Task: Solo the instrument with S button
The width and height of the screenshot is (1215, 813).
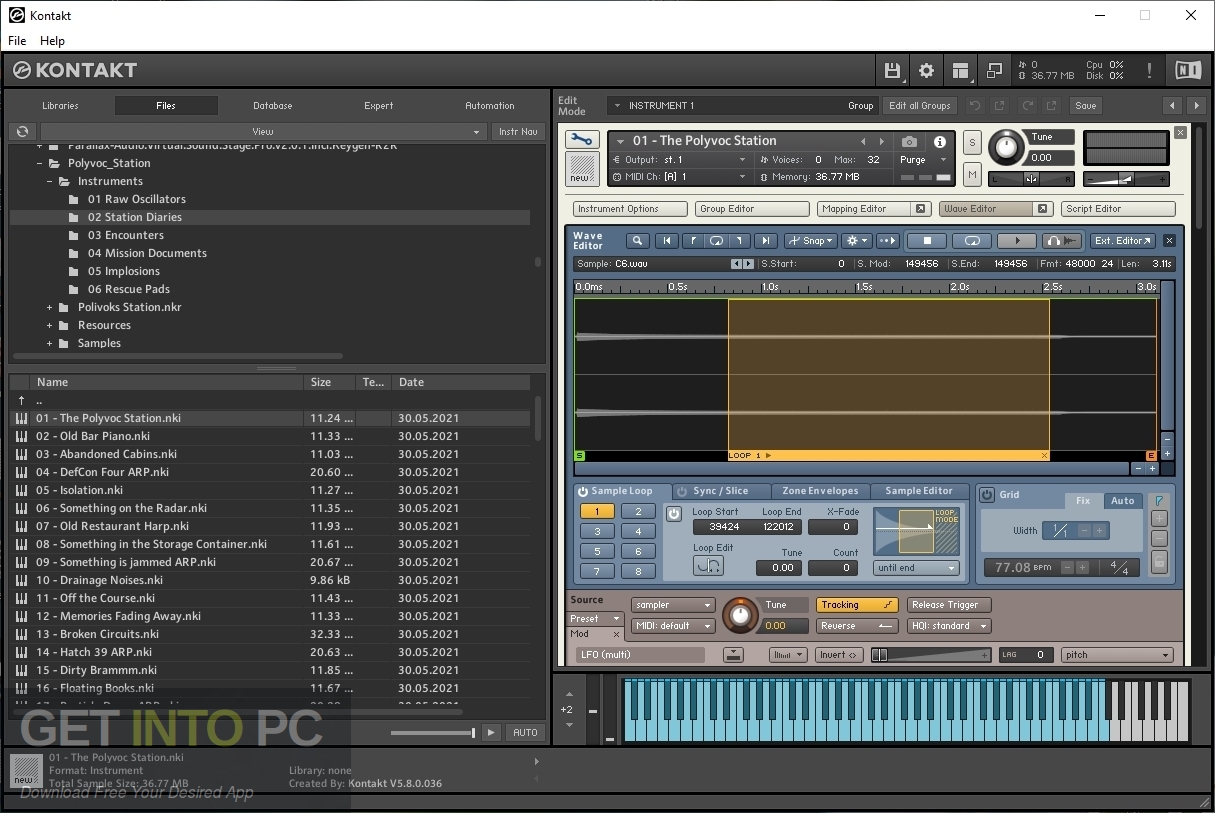Action: (x=972, y=143)
